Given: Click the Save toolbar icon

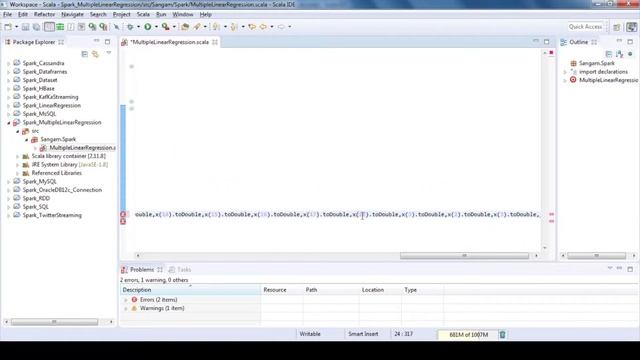Looking at the screenshot, I should click(x=25, y=27).
